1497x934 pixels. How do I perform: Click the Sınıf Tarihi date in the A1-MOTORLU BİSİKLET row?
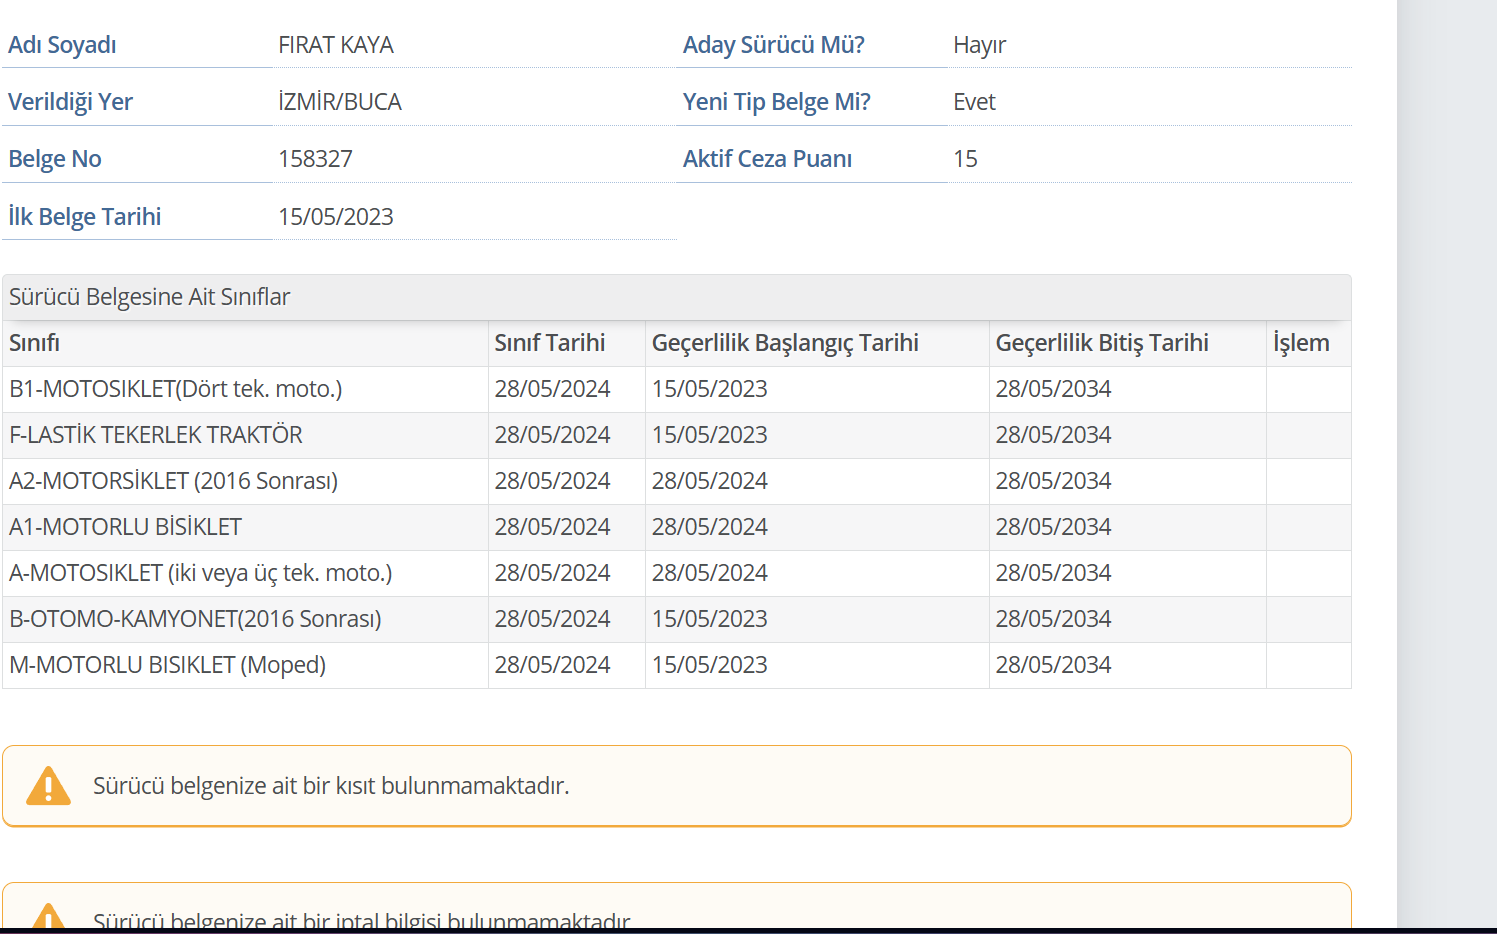click(552, 527)
